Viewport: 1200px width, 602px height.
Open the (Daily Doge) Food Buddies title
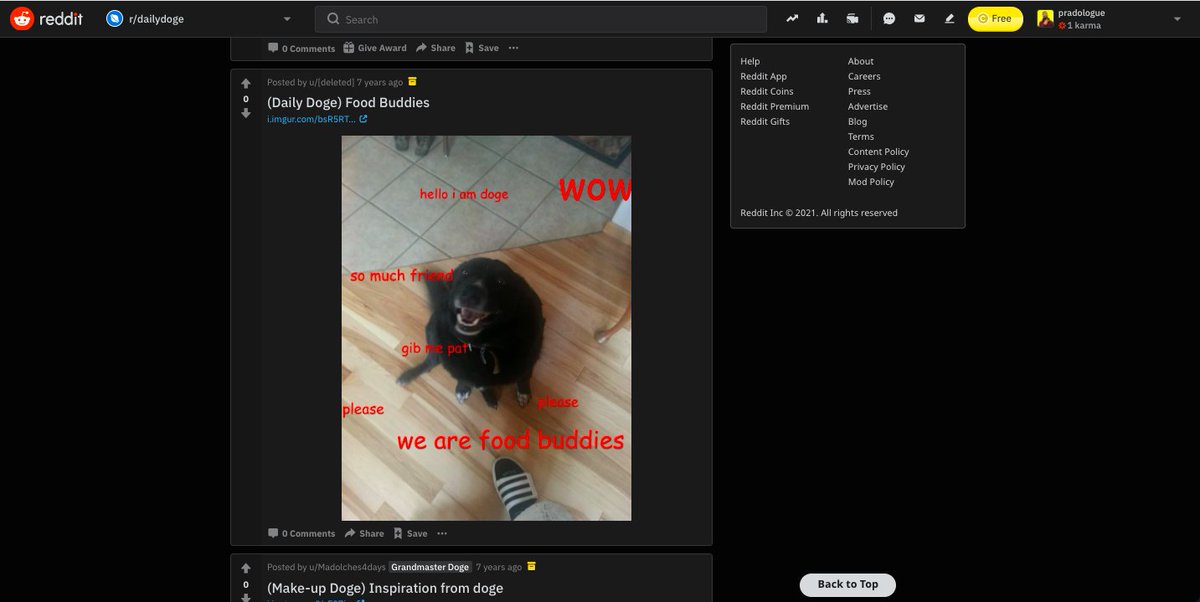click(x=348, y=102)
